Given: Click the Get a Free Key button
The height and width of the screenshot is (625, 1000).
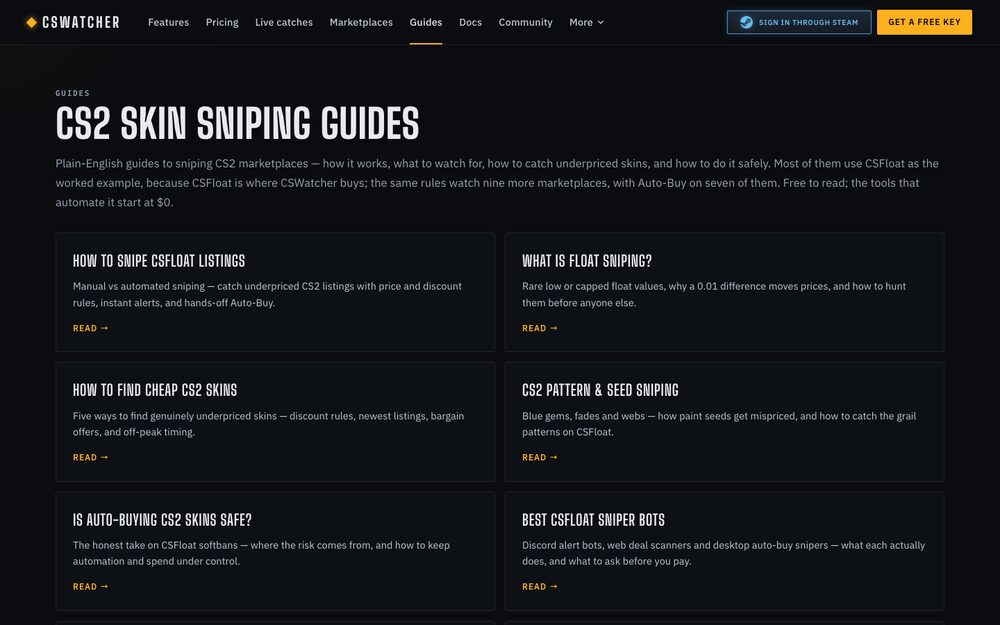Looking at the screenshot, I should 924,22.
